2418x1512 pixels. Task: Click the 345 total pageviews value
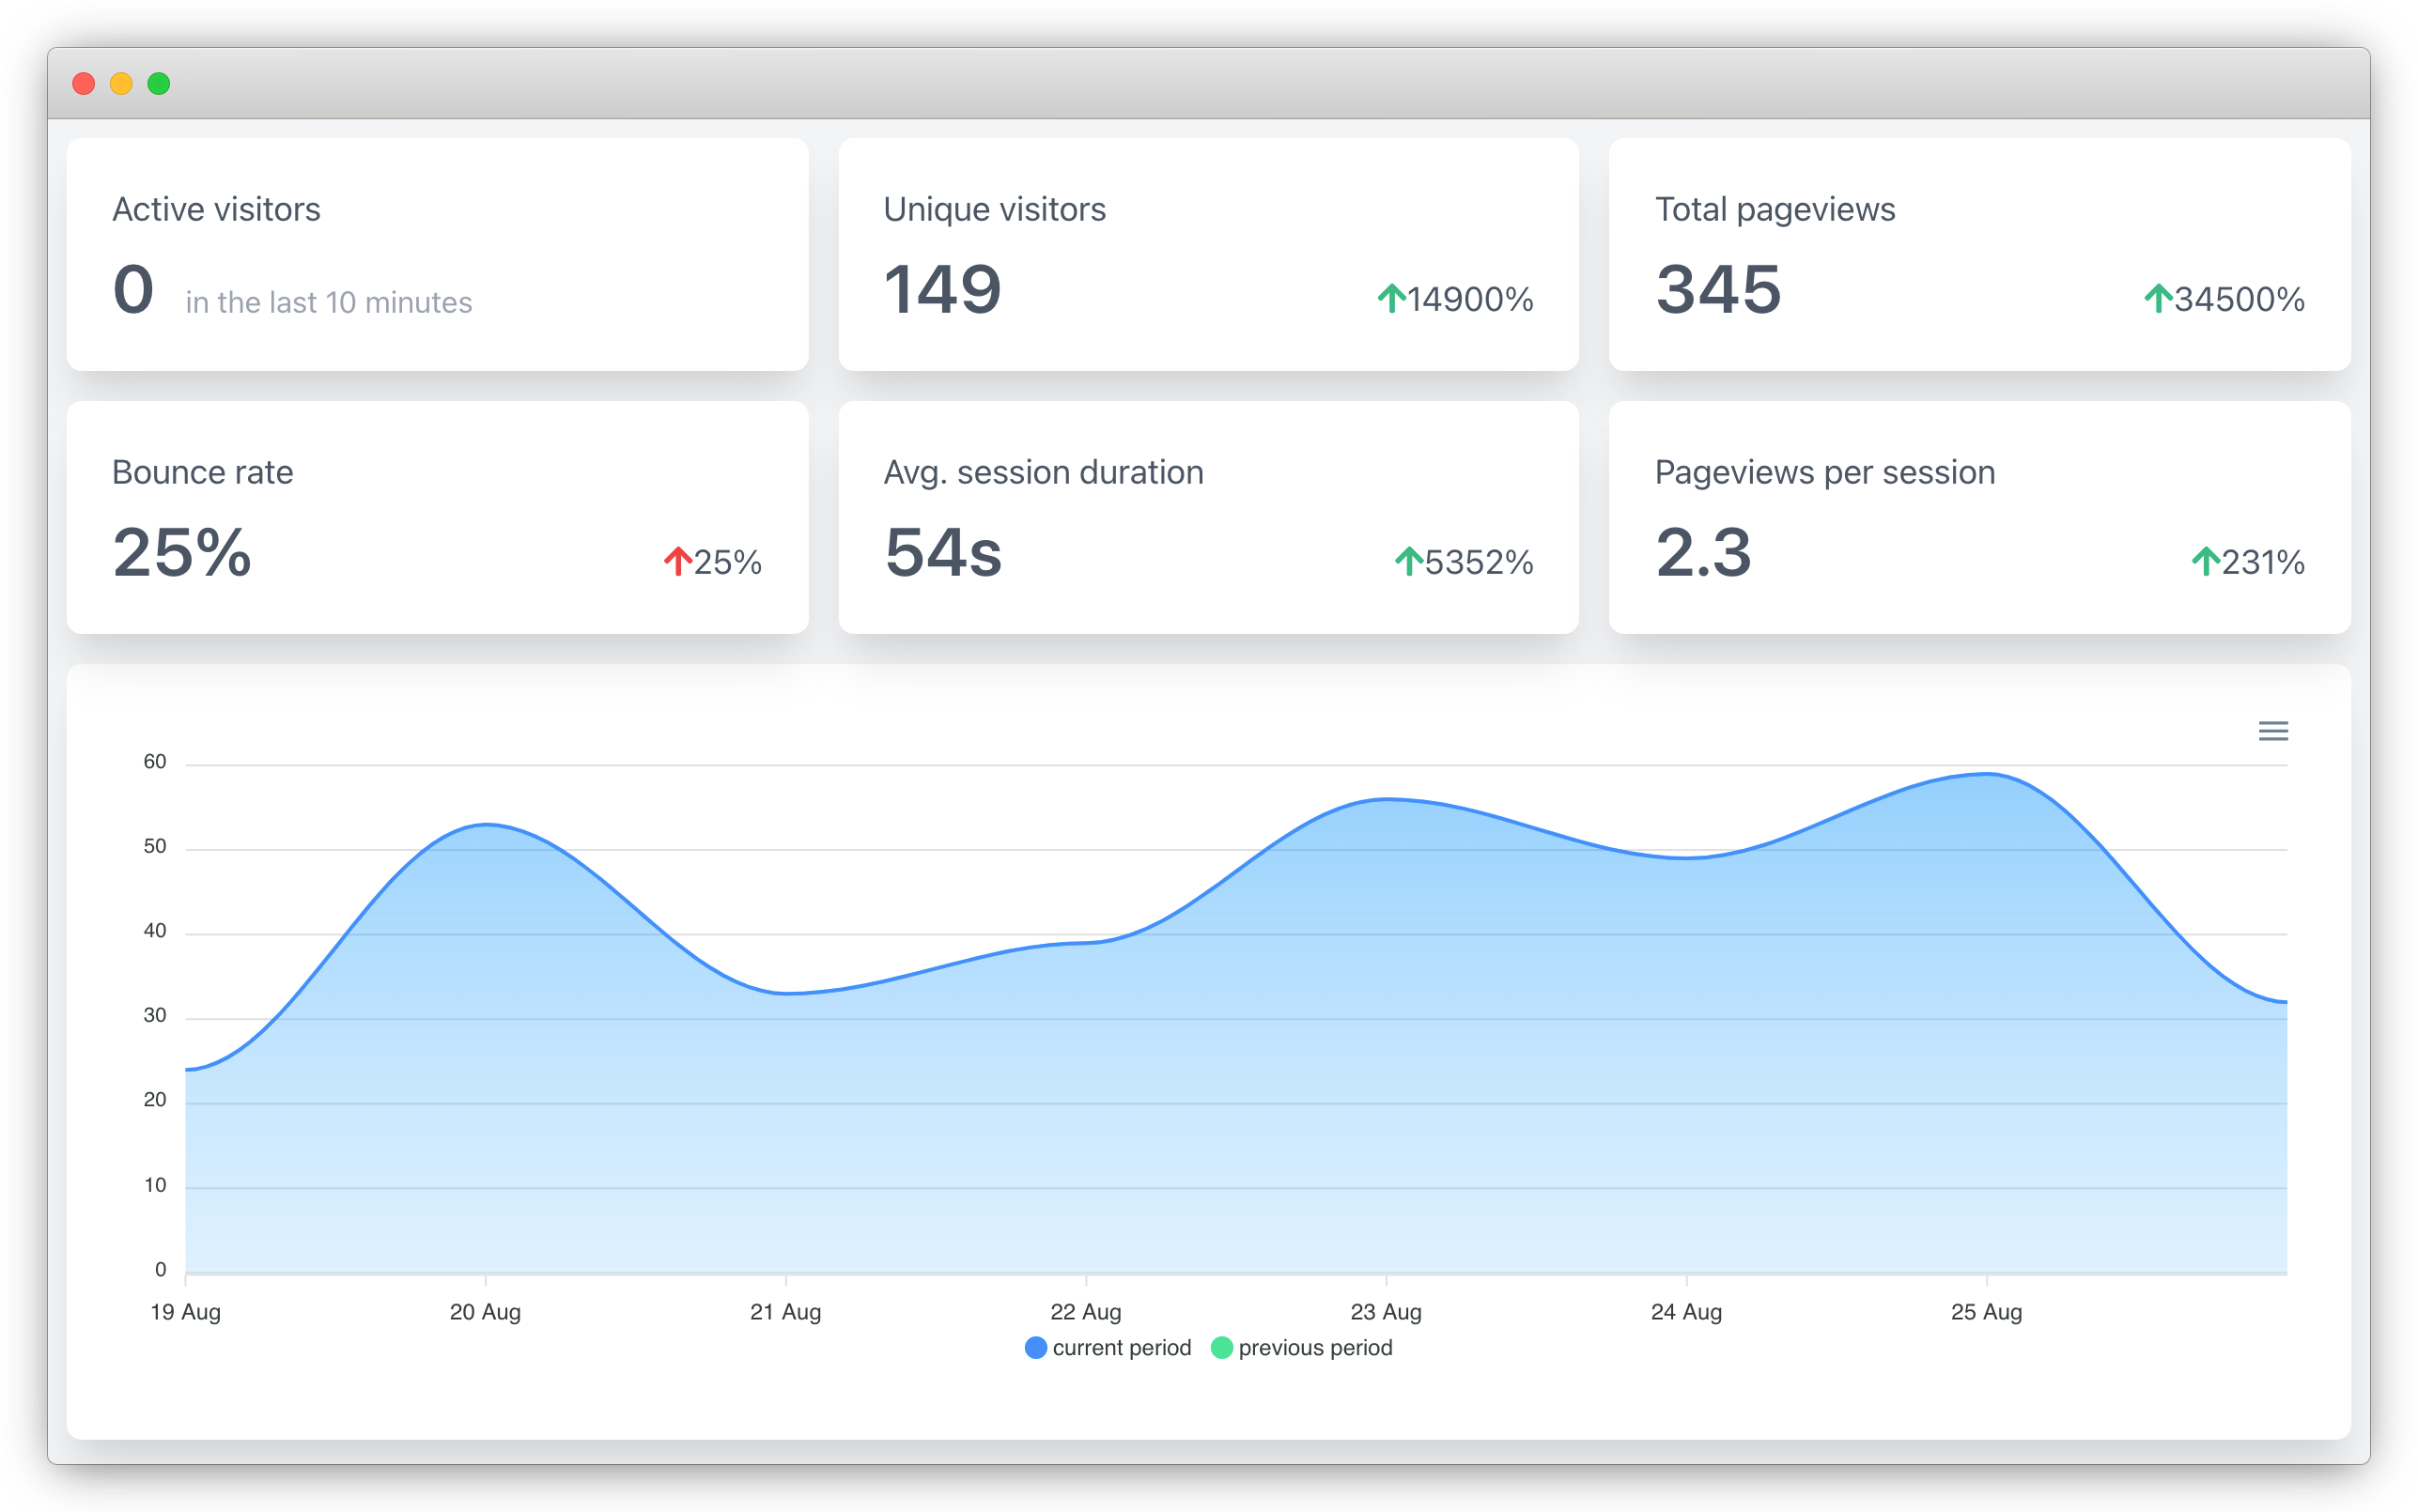tap(1719, 289)
